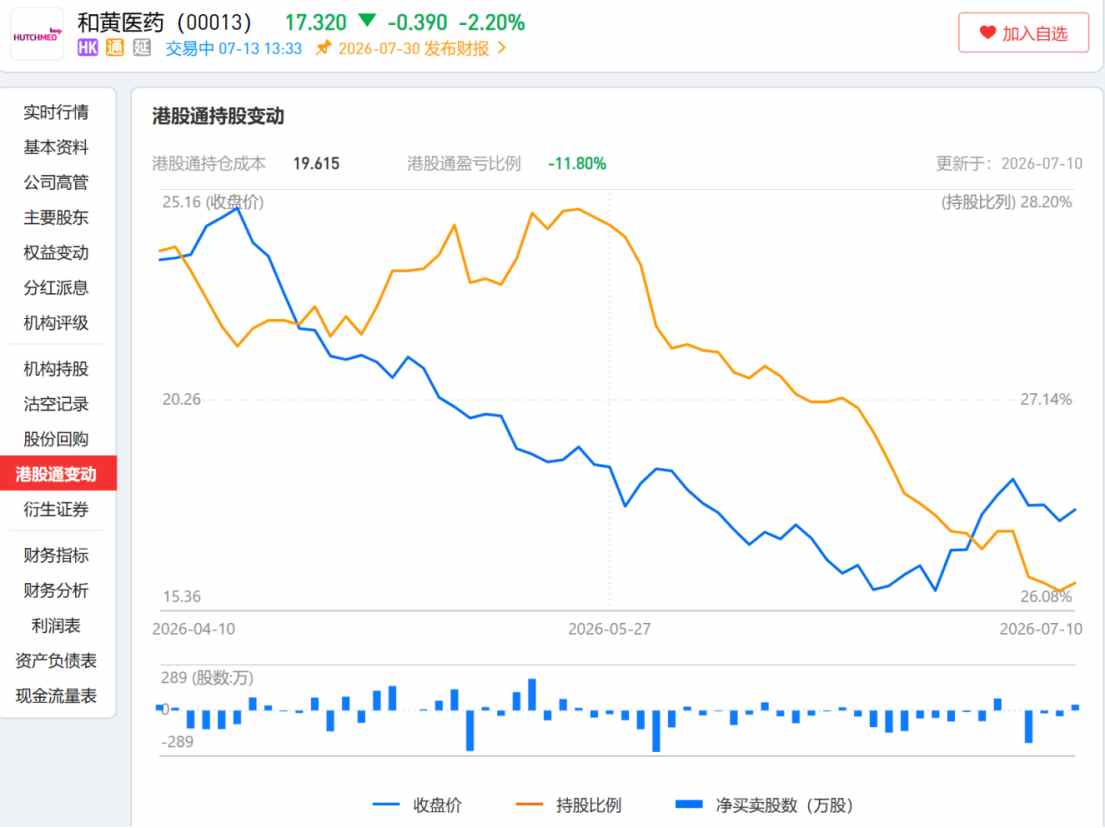
Task: Click the heart icon in 加入自选
Action: pyautogui.click(x=987, y=32)
